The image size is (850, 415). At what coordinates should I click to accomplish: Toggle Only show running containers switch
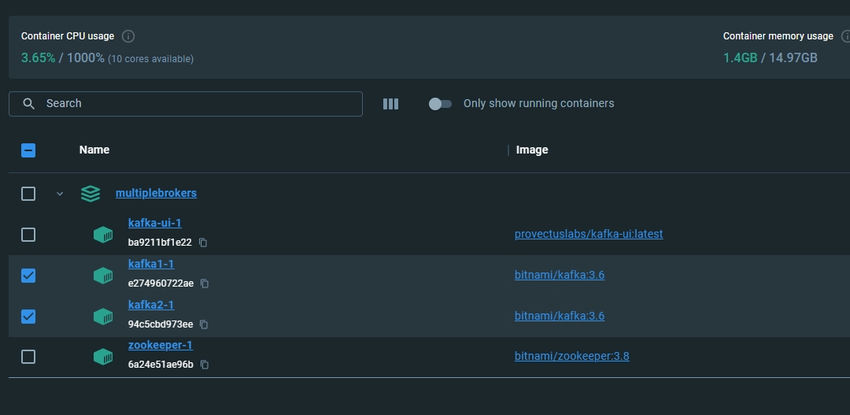tap(440, 104)
